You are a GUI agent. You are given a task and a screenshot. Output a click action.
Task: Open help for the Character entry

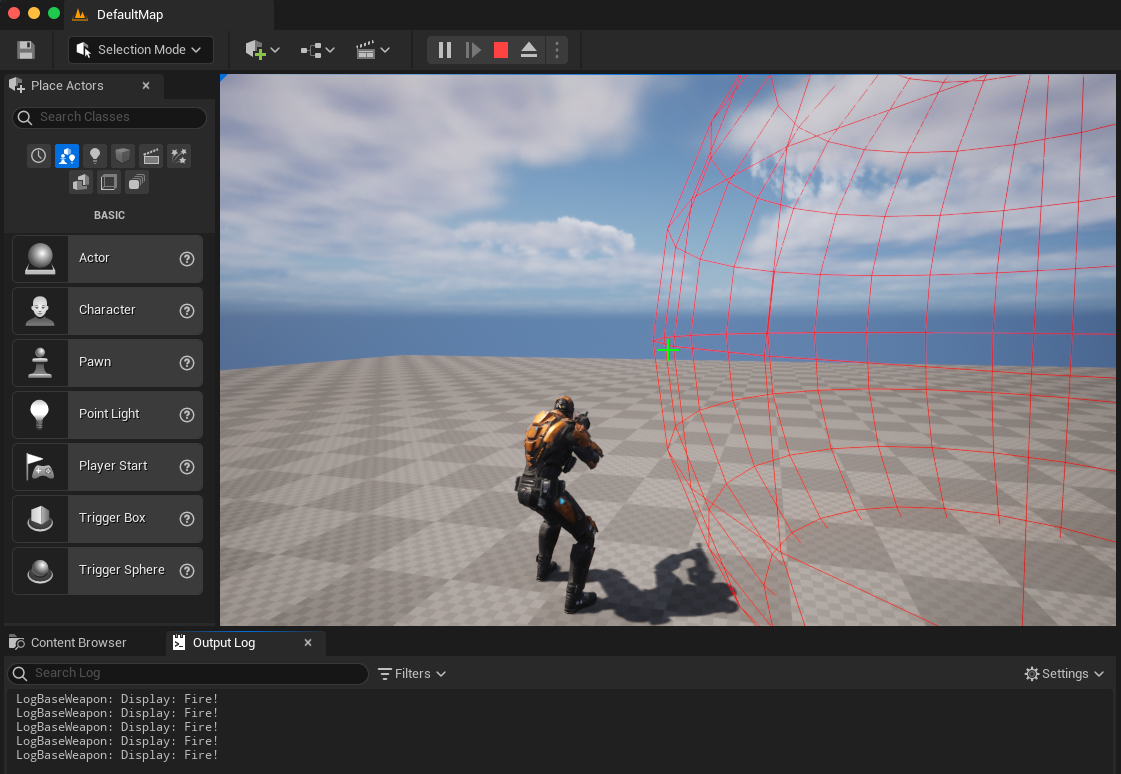pos(187,311)
